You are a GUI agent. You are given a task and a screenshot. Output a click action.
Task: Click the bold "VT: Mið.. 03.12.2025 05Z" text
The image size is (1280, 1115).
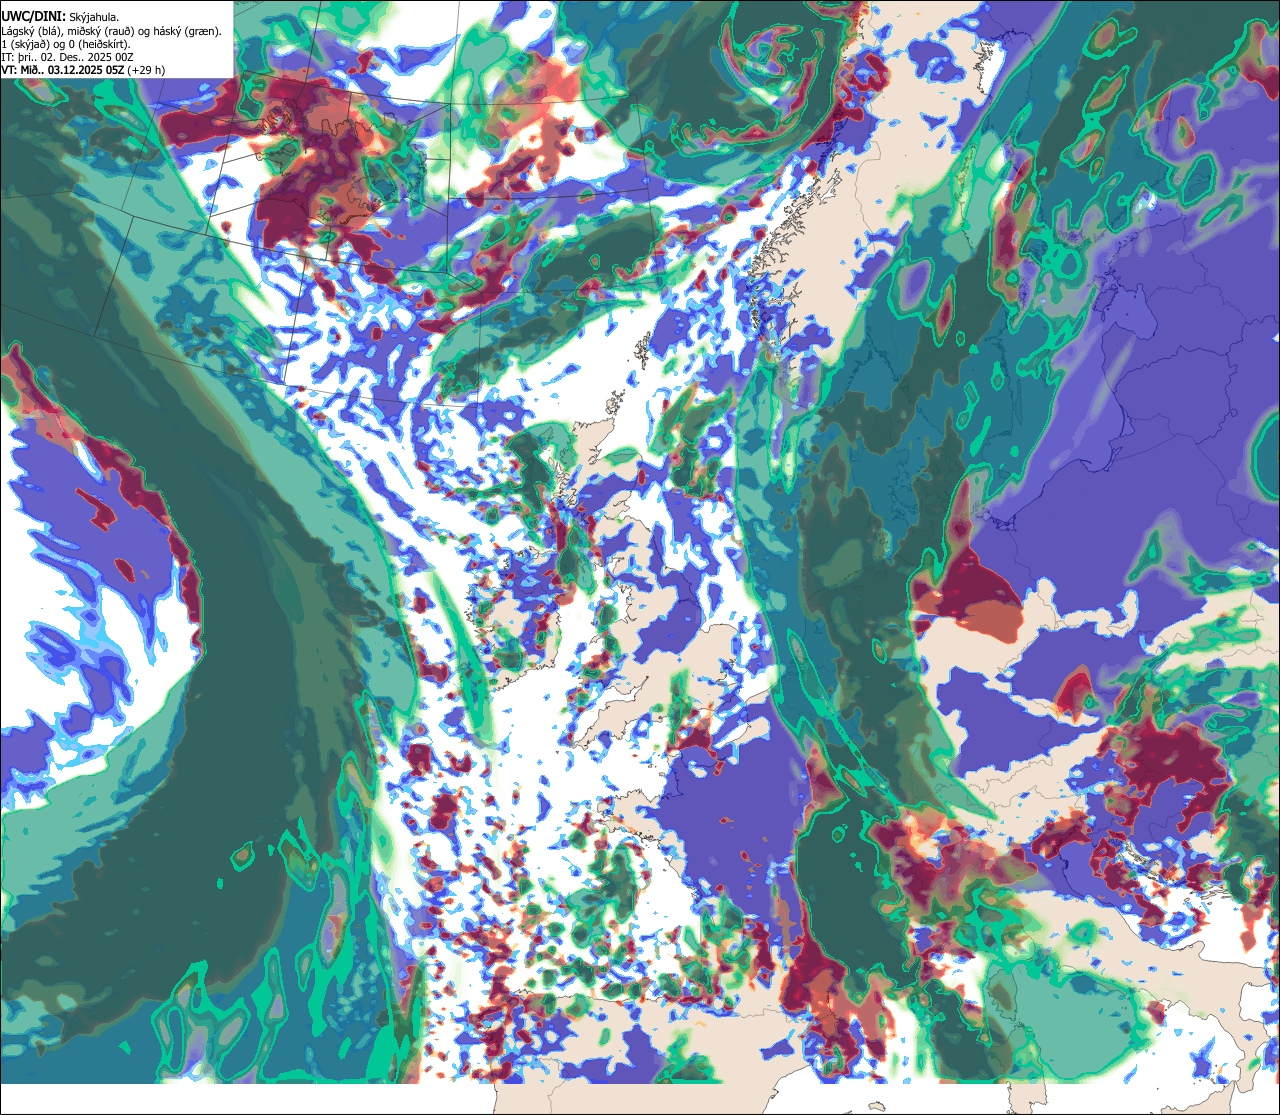point(63,70)
